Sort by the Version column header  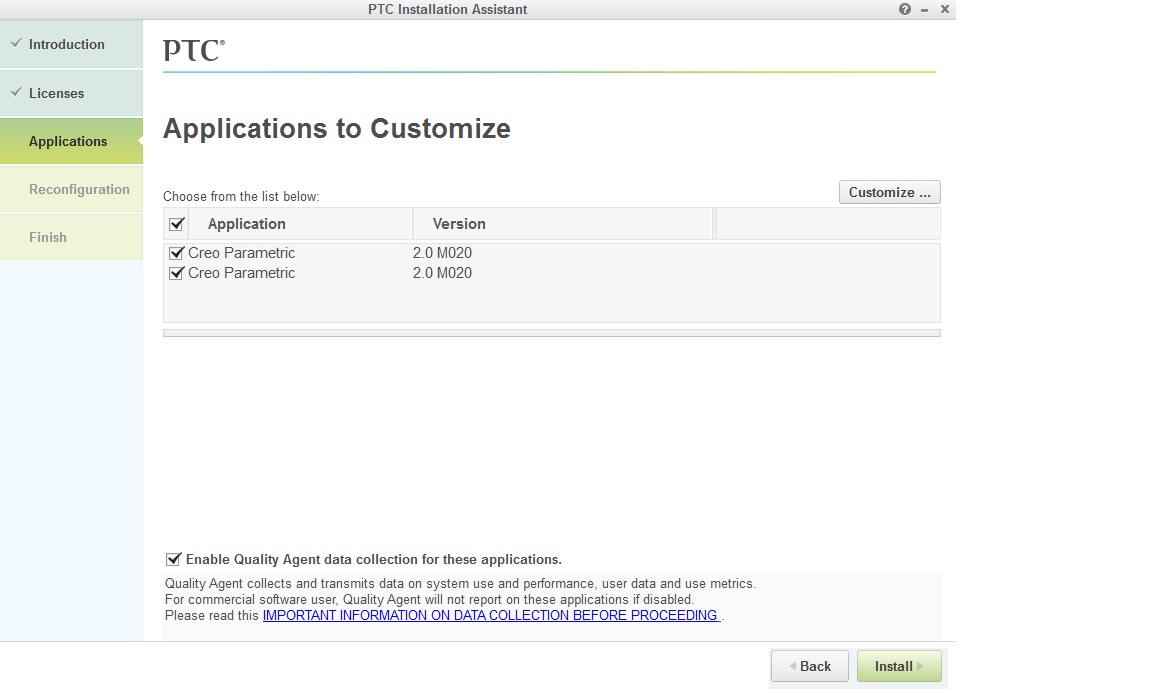(x=563, y=224)
